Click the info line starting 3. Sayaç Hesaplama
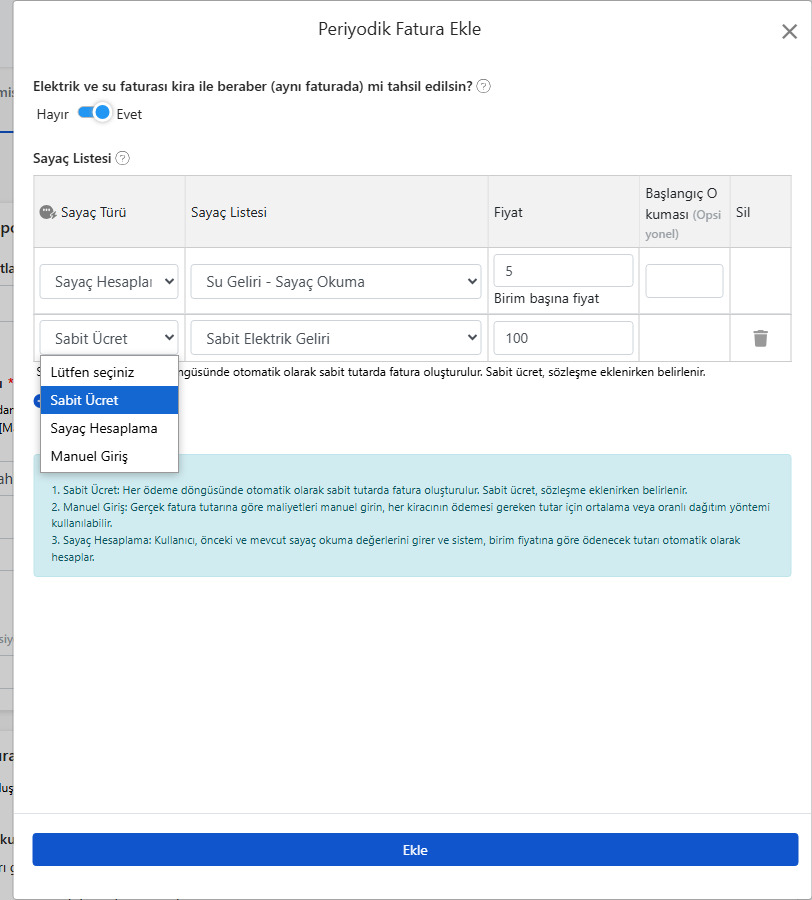The image size is (812, 900). [x=396, y=548]
